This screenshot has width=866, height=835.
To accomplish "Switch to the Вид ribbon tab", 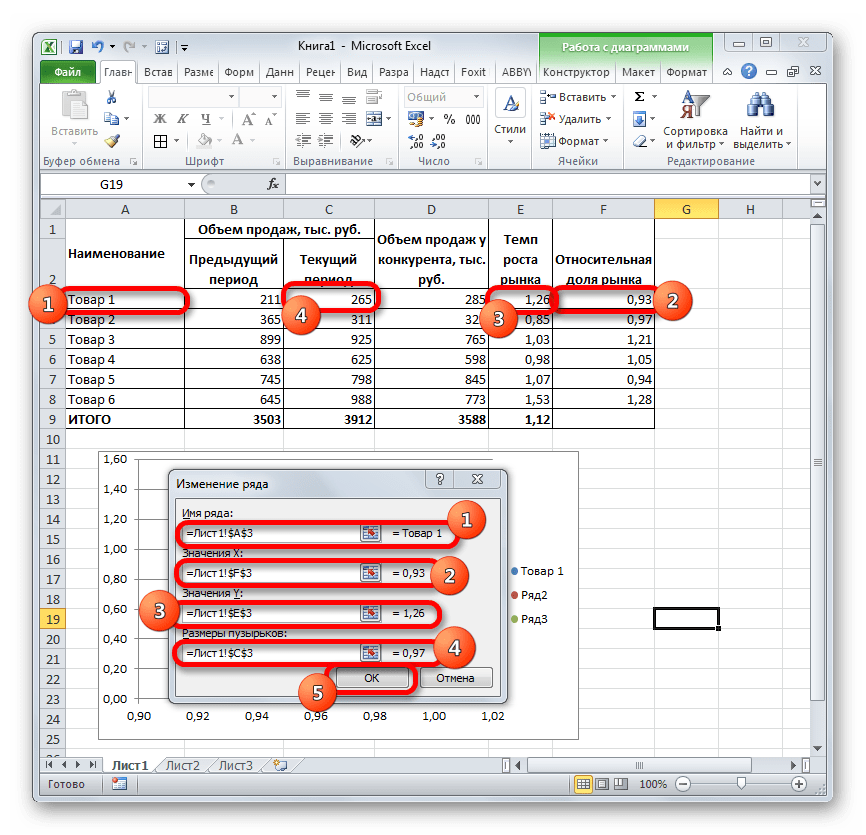I will (357, 72).
